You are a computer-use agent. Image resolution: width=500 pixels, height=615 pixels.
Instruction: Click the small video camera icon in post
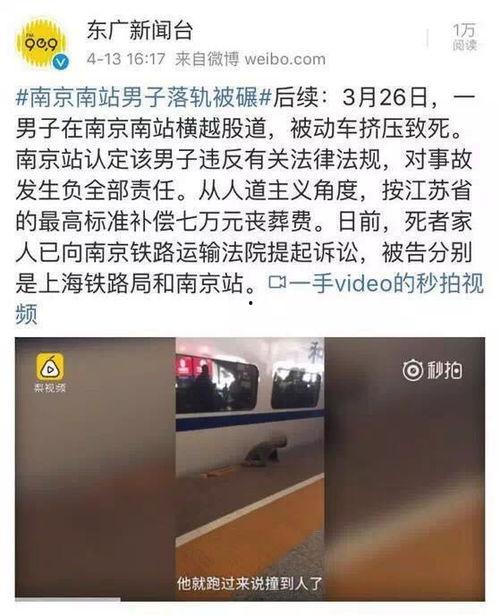(x=277, y=282)
